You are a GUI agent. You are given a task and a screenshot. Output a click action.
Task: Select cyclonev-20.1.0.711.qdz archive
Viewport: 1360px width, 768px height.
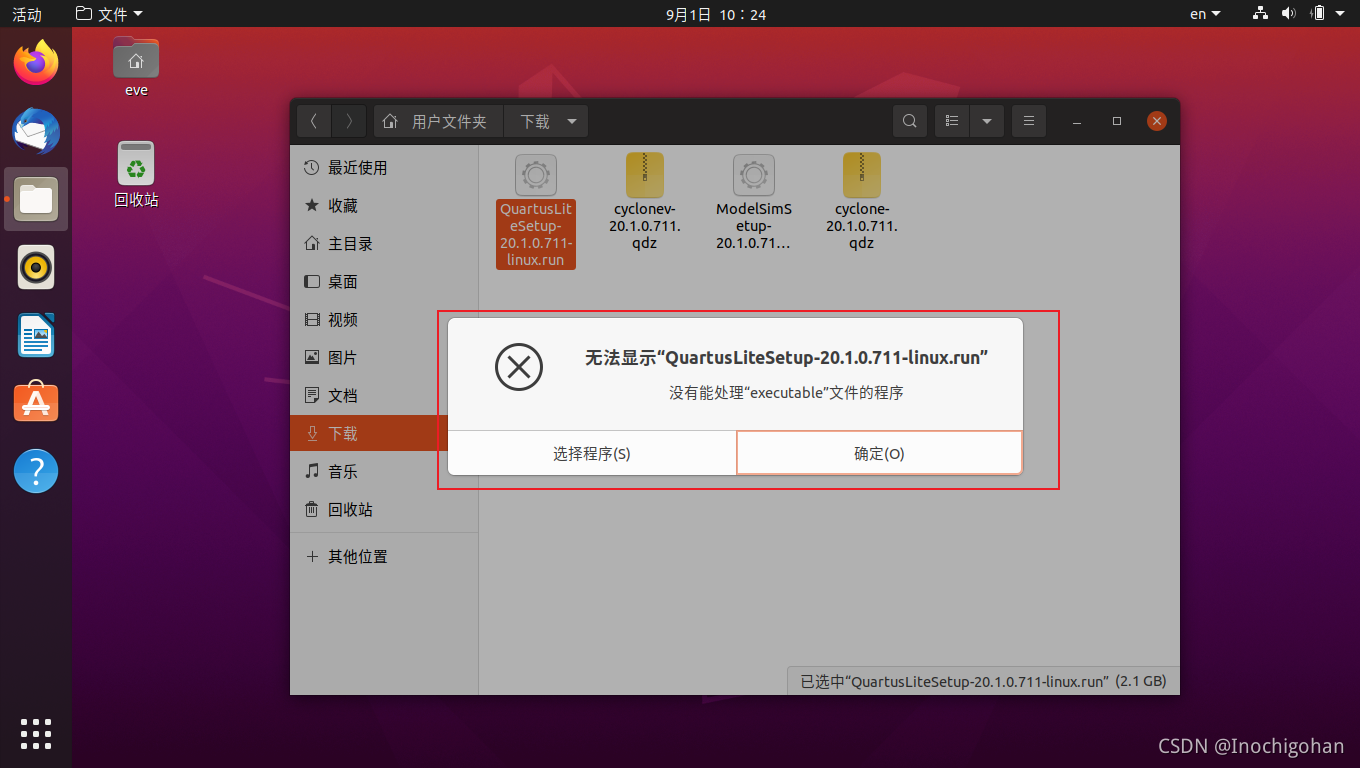(645, 201)
